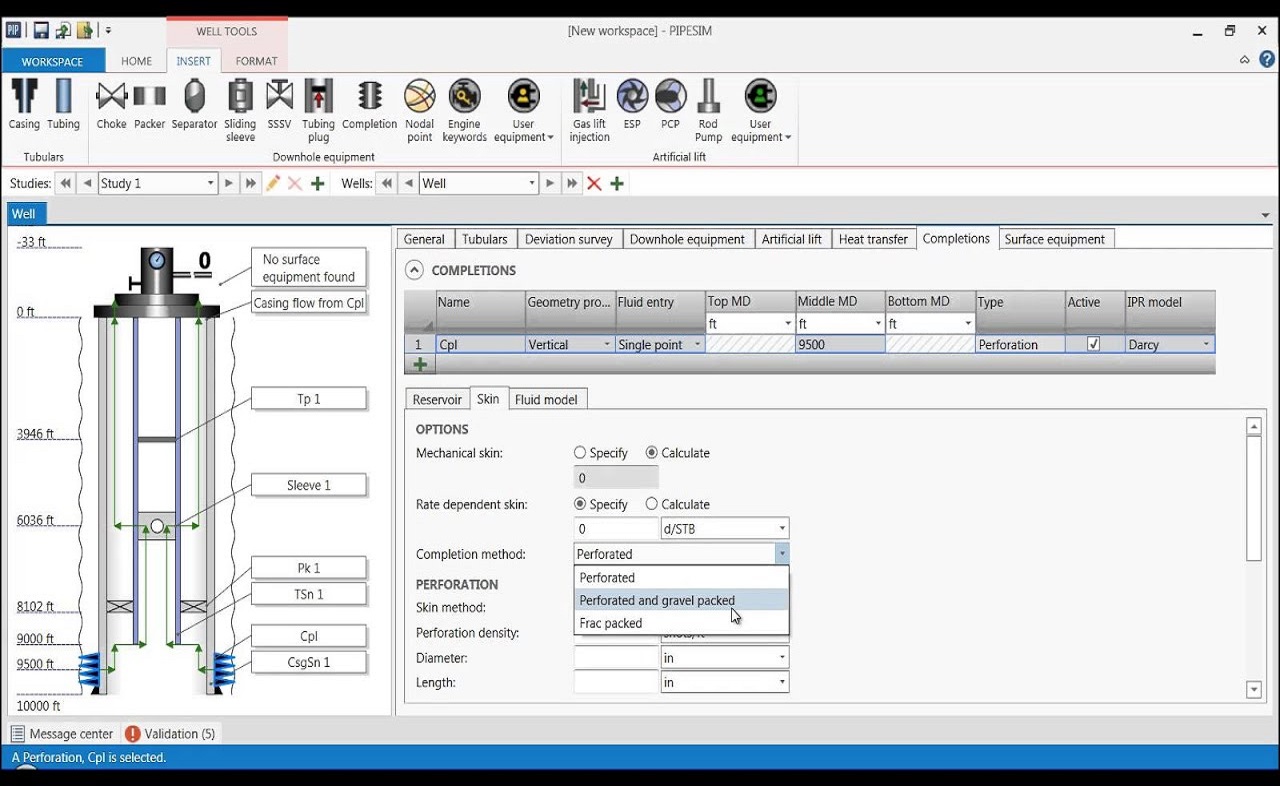Open the Message center
Viewport: 1280px width, 786px height.
click(x=62, y=734)
